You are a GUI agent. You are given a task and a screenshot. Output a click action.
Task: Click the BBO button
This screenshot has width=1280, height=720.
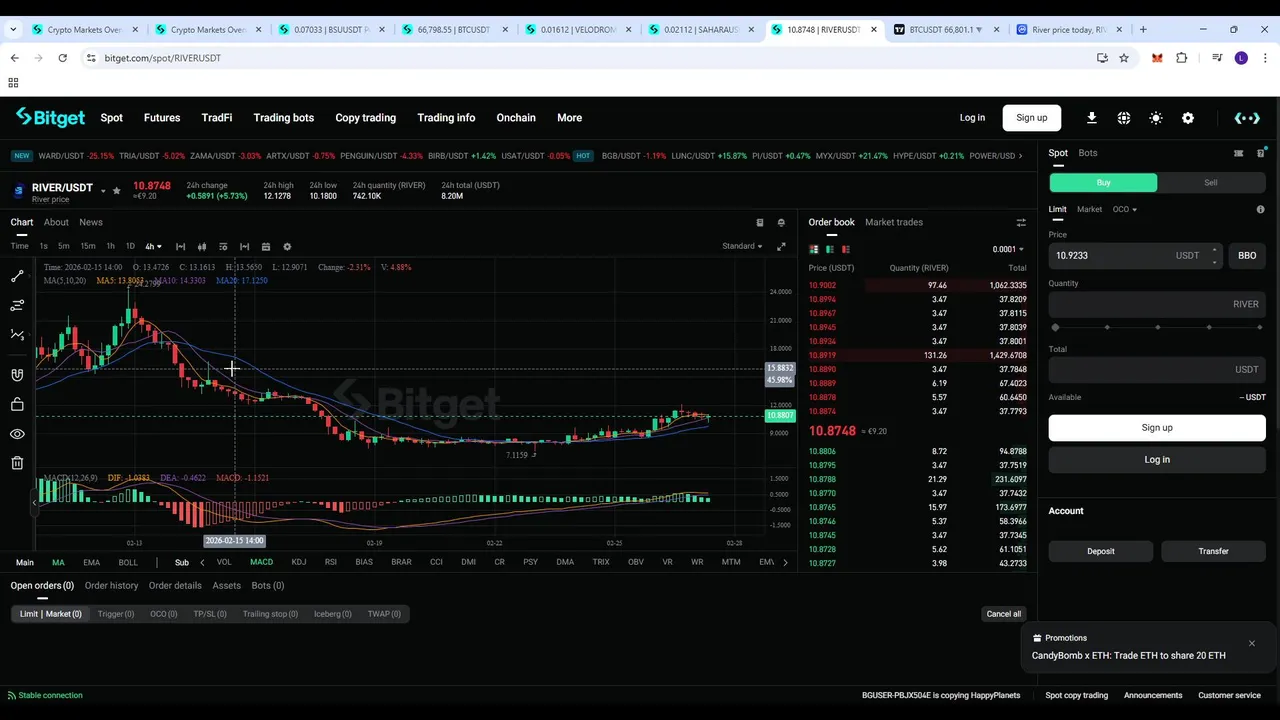point(1247,255)
